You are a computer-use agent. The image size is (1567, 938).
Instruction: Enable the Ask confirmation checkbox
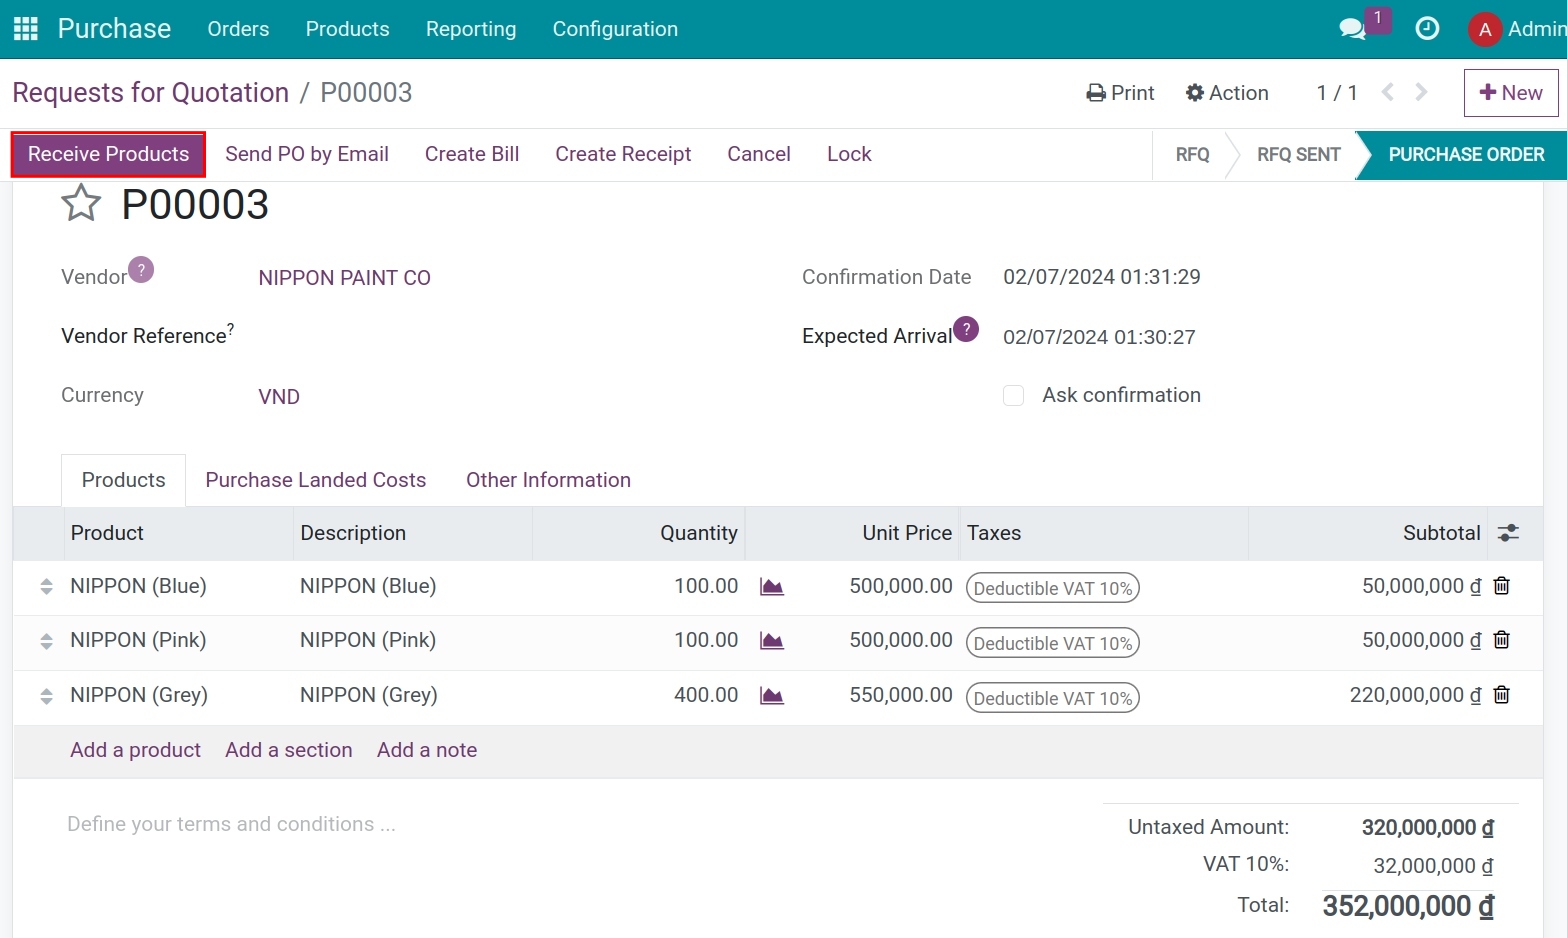1013,395
